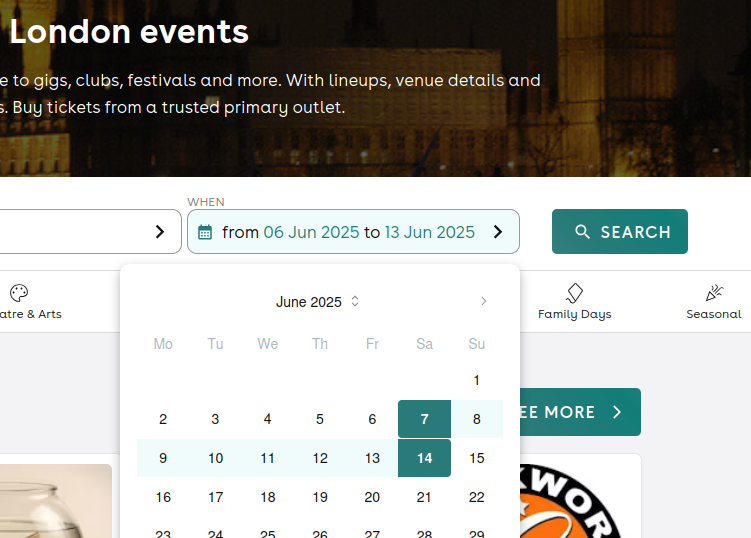This screenshot has width=751, height=538.
Task: Choose June 20 on the date picker
Action: pyautogui.click(x=372, y=497)
